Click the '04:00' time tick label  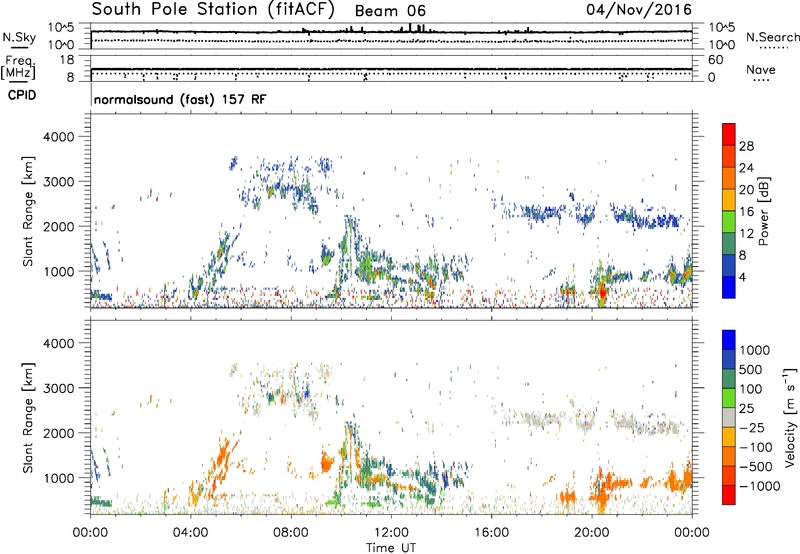coord(190,533)
